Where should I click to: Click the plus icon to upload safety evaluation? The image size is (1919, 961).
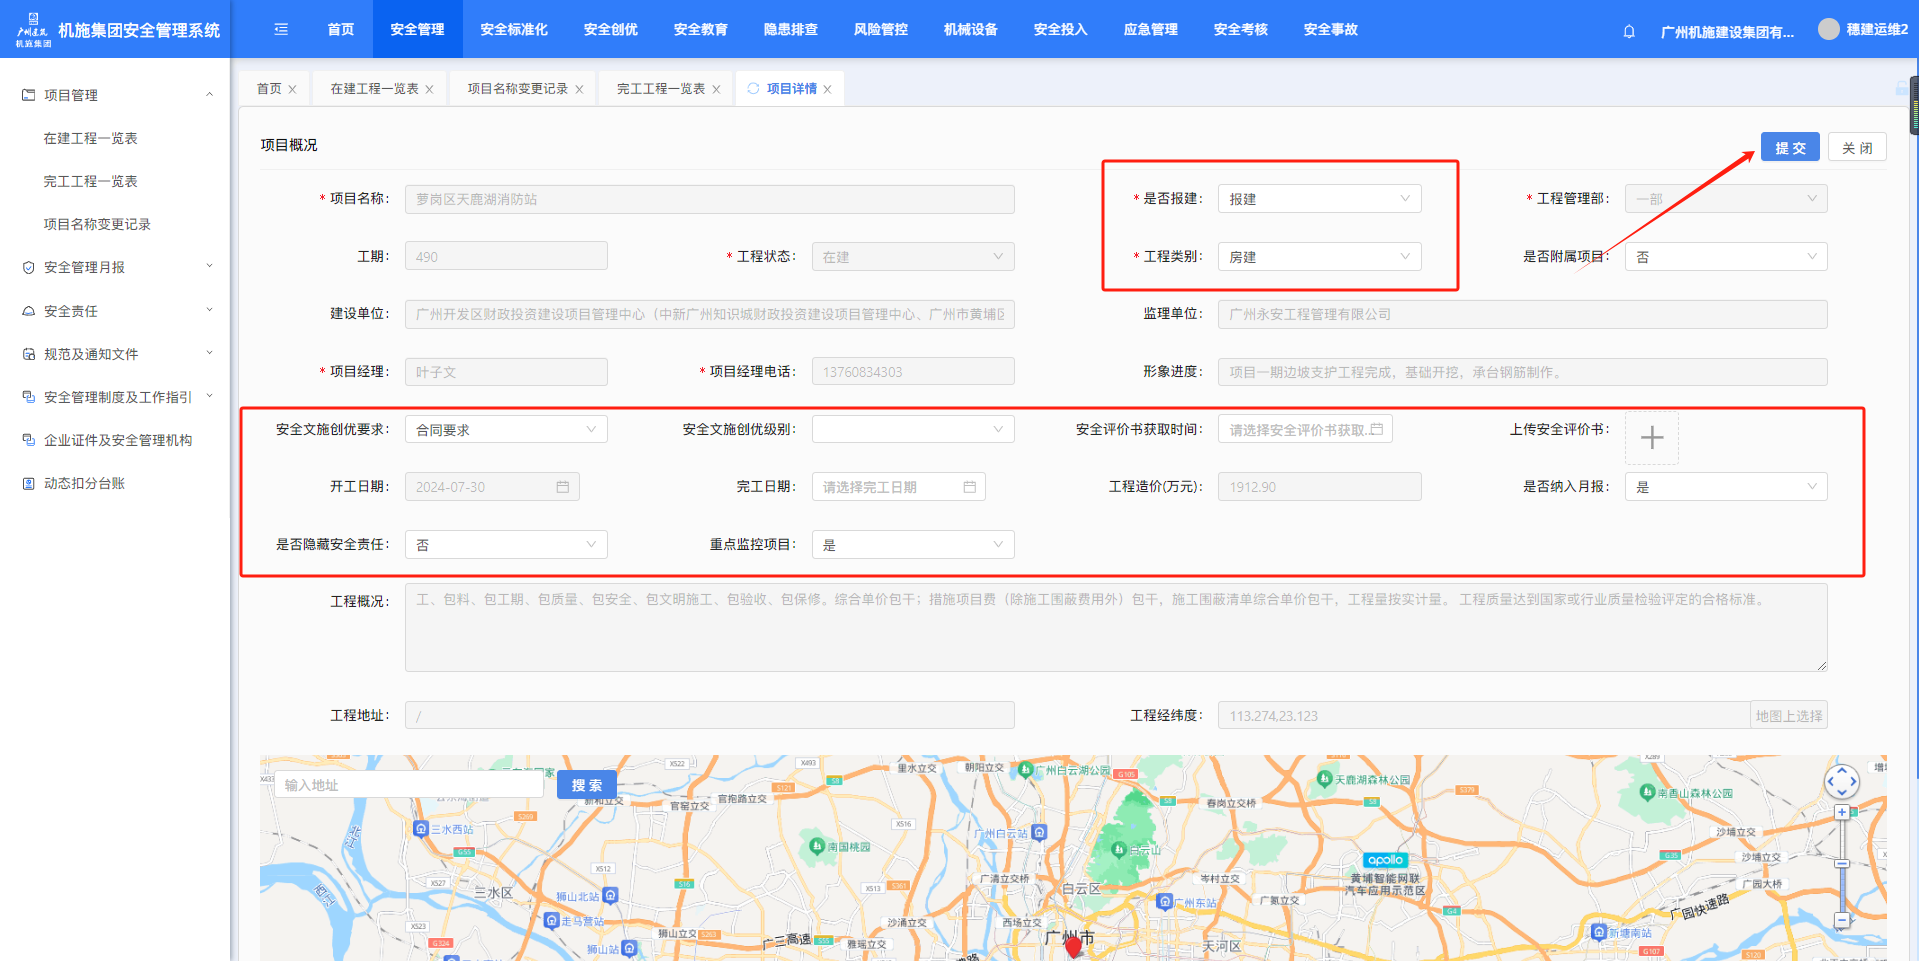click(x=1651, y=438)
